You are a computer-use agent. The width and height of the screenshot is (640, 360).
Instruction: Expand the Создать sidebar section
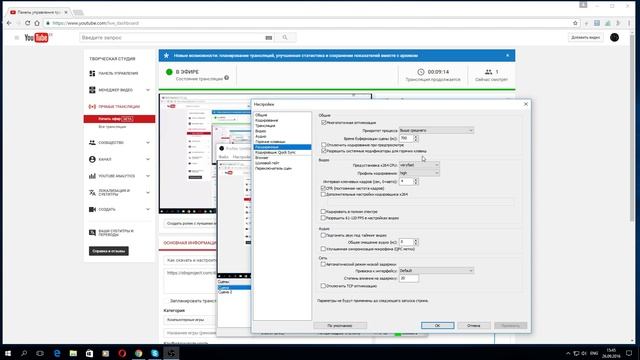point(148,209)
